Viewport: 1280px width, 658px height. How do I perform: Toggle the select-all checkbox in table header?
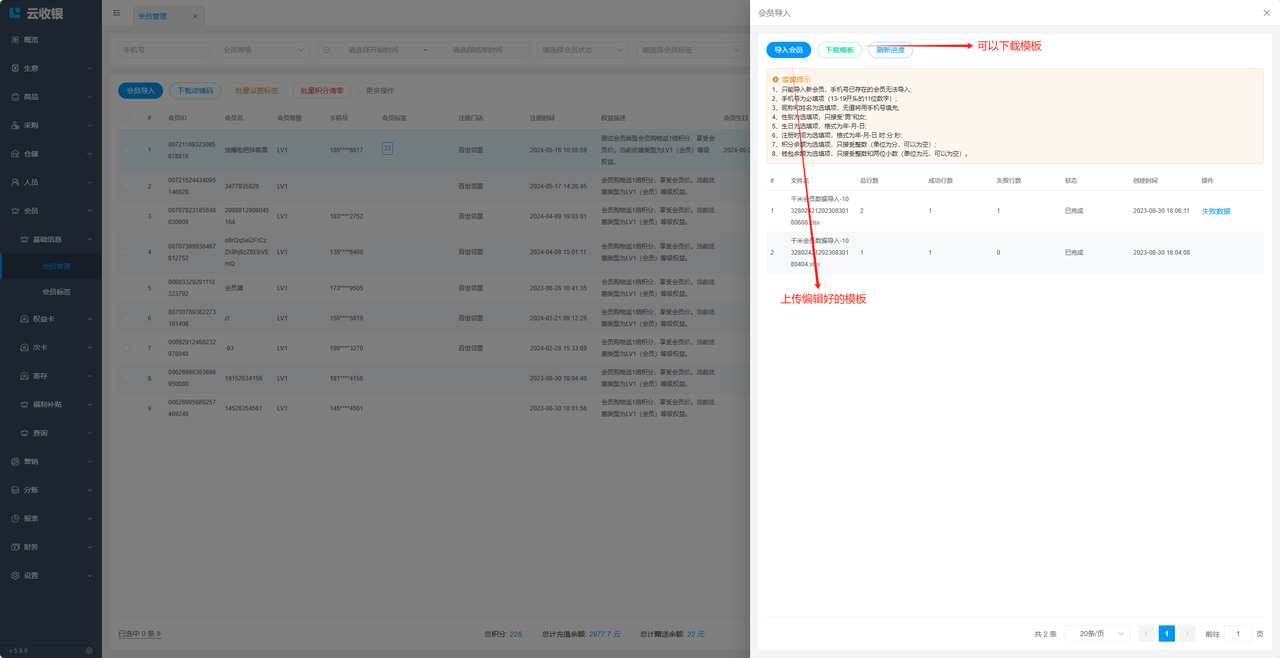[126, 118]
